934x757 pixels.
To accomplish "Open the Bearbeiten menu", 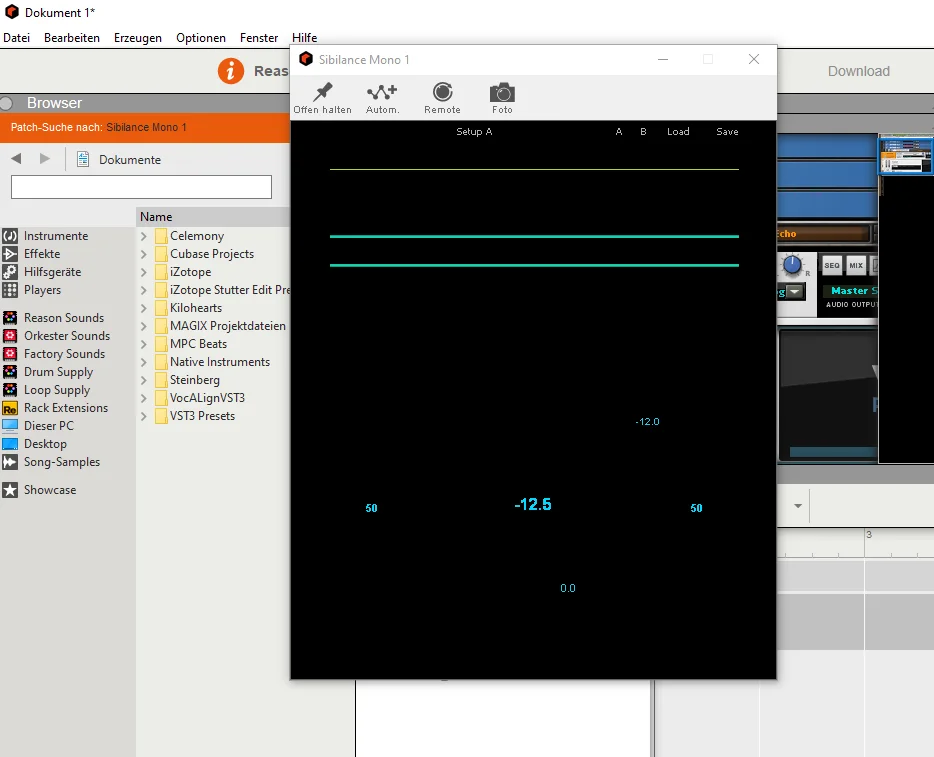I will [x=72, y=38].
